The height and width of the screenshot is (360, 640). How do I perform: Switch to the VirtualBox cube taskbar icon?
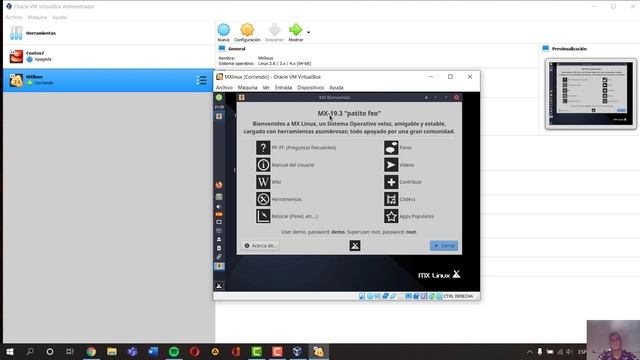pyautogui.click(x=298, y=351)
